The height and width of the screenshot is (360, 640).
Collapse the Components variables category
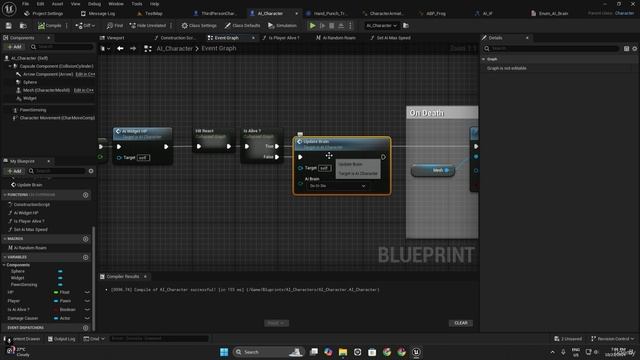coord(4,265)
